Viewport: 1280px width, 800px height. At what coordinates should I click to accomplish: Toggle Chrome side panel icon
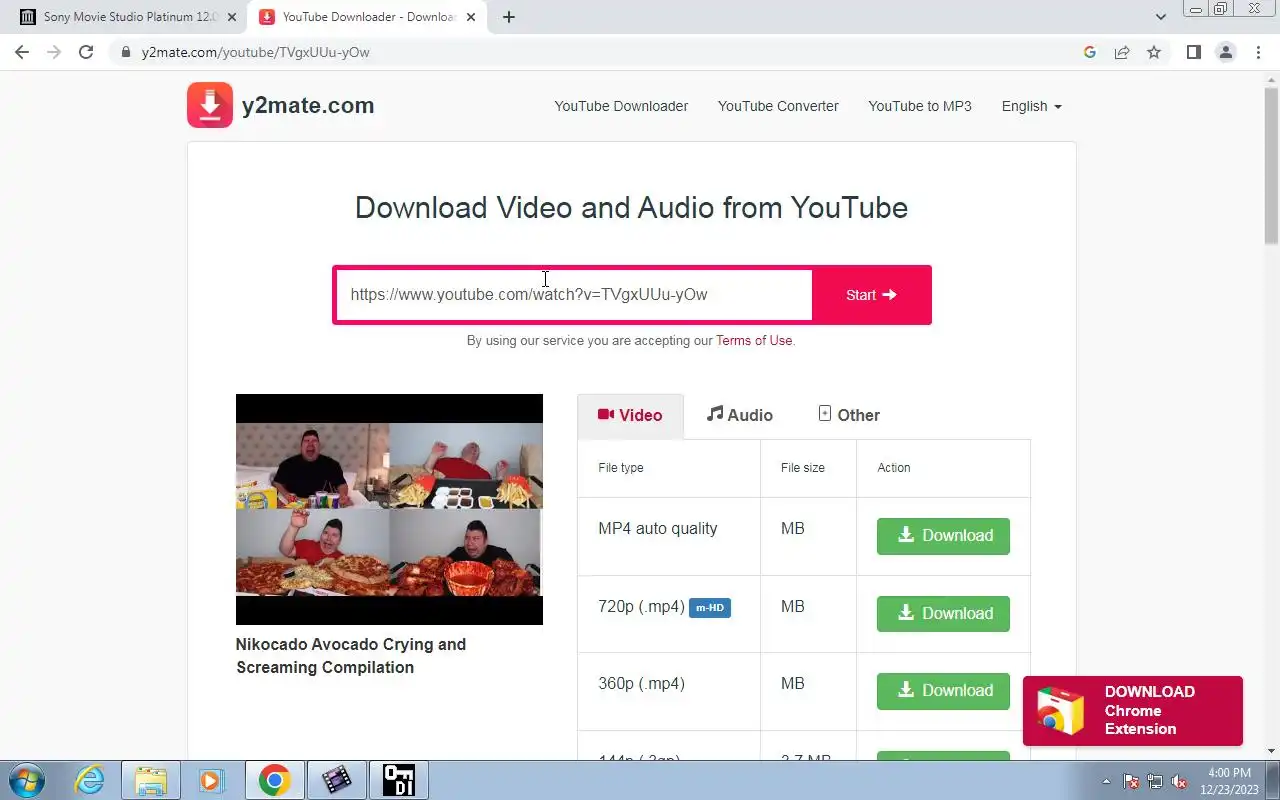1193,52
